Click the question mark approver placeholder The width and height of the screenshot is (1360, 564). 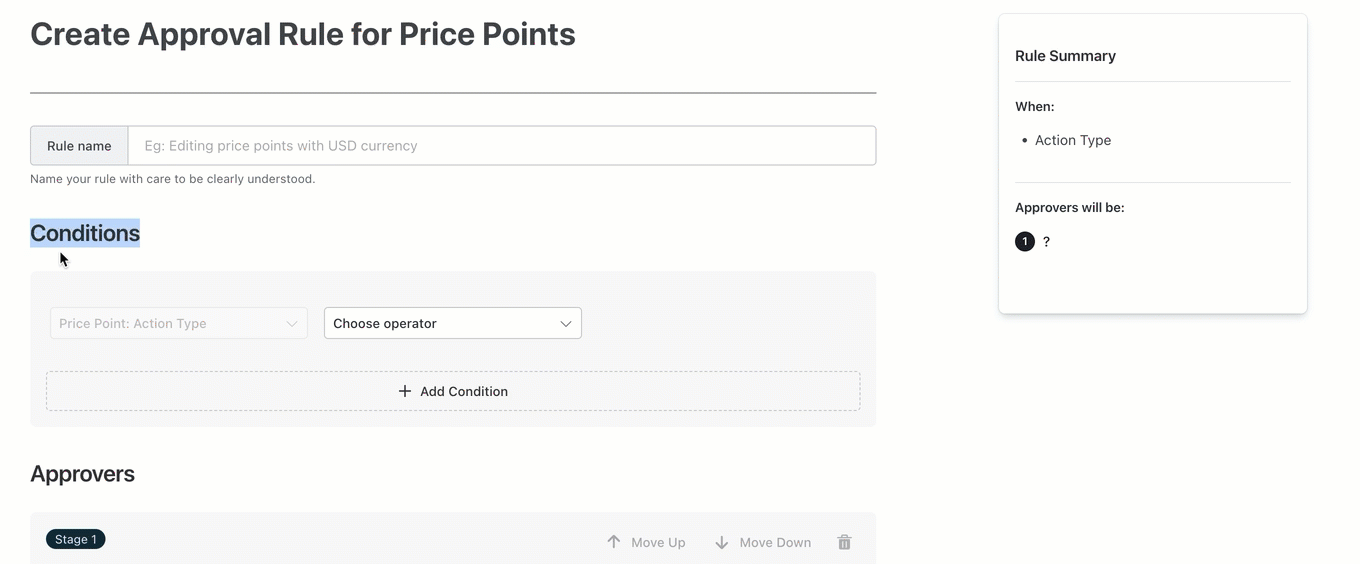coord(1046,241)
